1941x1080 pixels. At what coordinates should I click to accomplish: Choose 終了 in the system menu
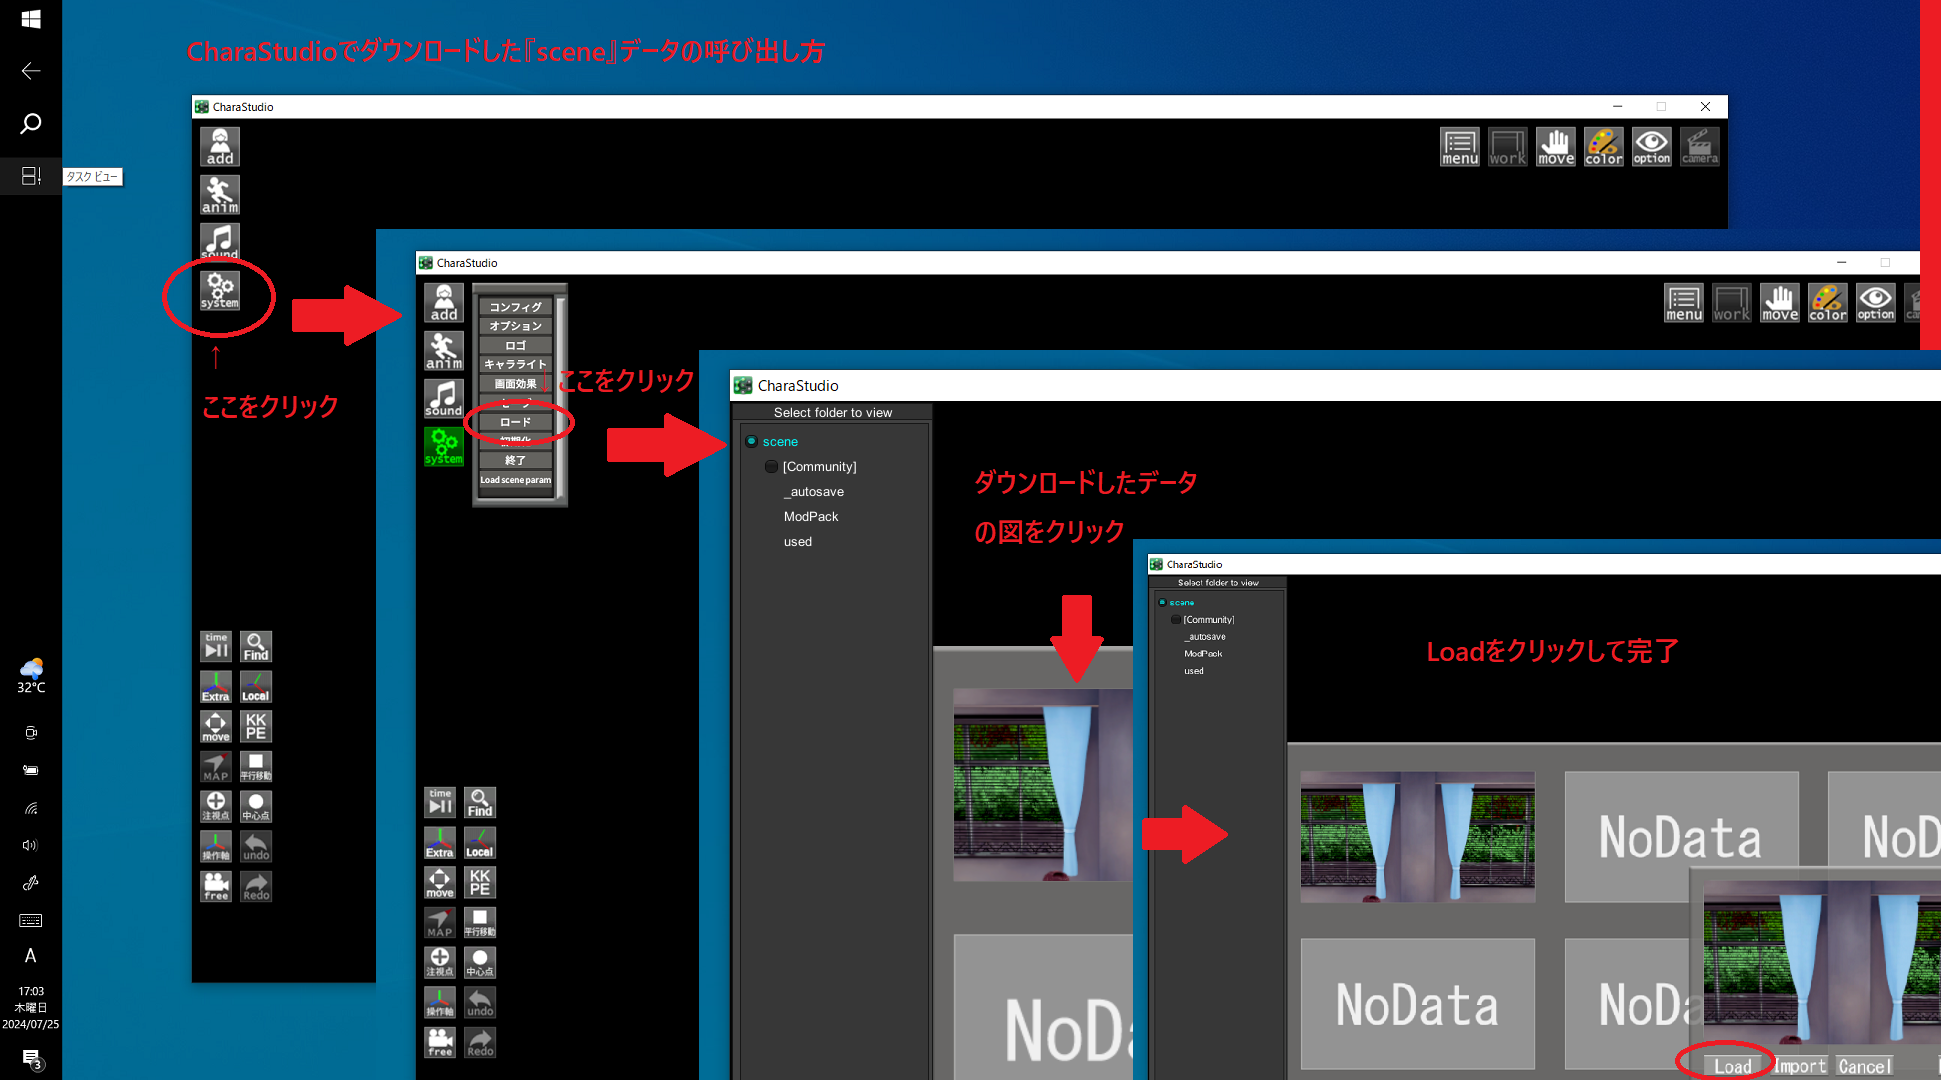point(515,460)
